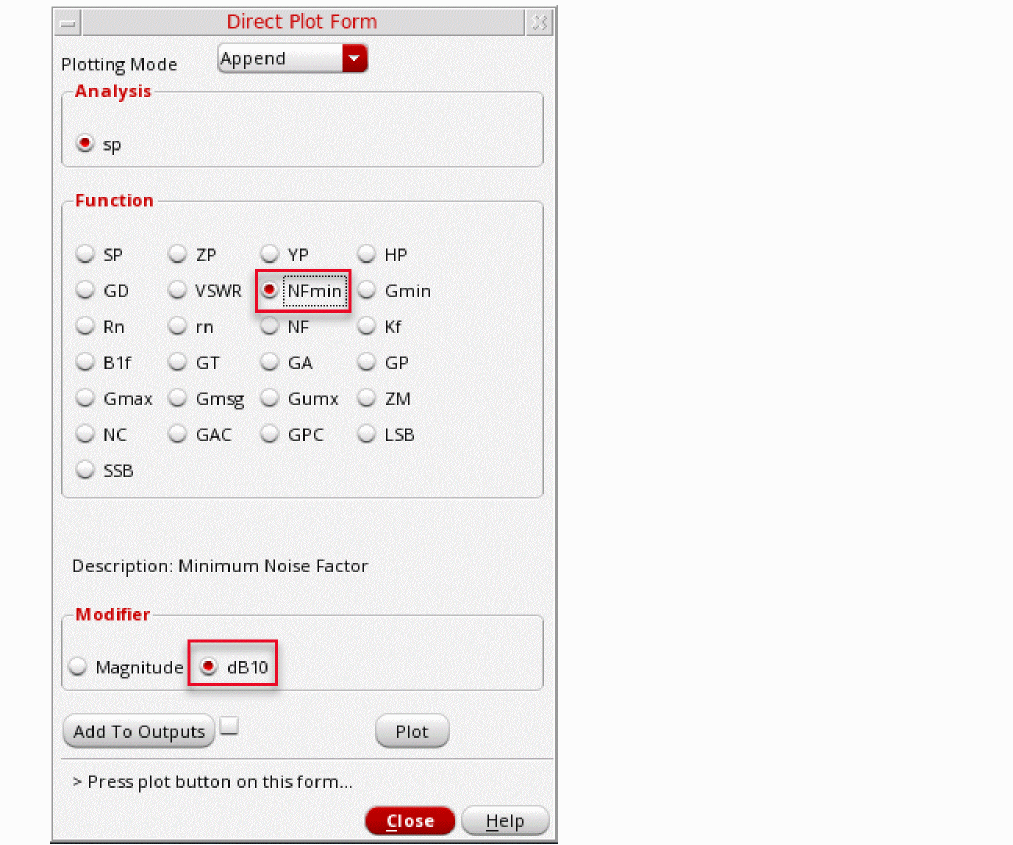Image resolution: width=1013 pixels, height=845 pixels.
Task: Choose the VSWR function option
Action: coord(177,290)
